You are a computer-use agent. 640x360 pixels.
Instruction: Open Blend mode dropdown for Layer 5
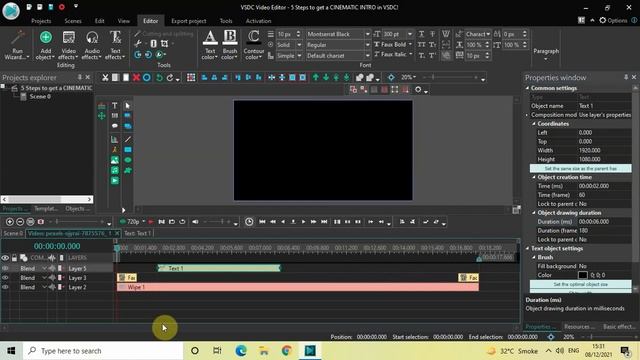[x=44, y=268]
